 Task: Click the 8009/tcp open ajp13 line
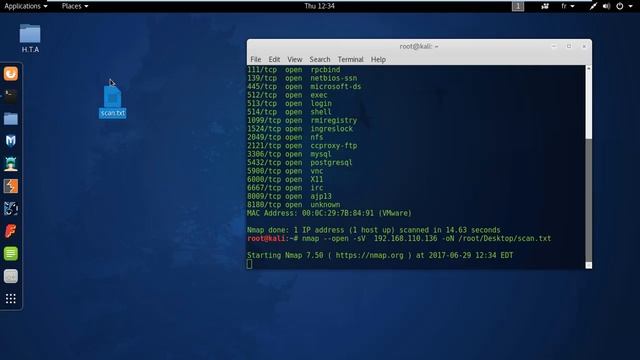tap(289, 196)
